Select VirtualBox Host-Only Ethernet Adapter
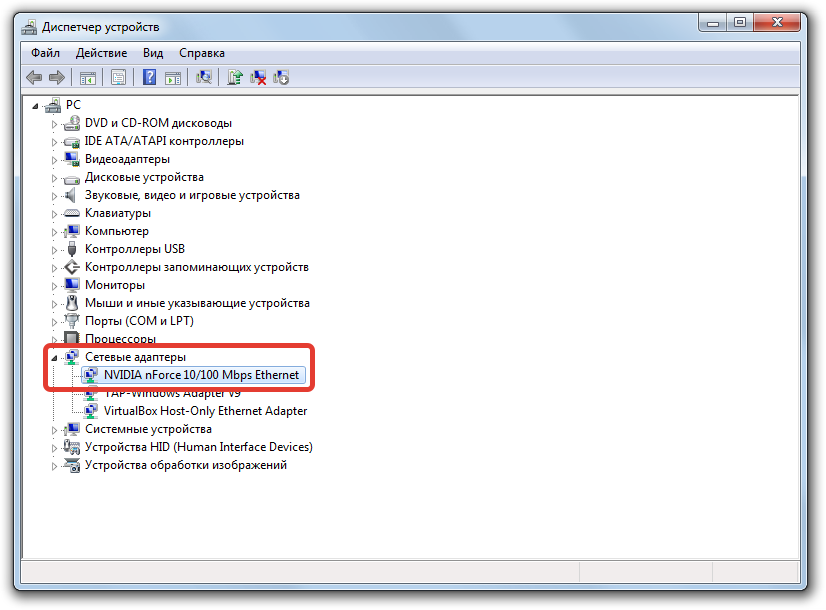 (205, 411)
